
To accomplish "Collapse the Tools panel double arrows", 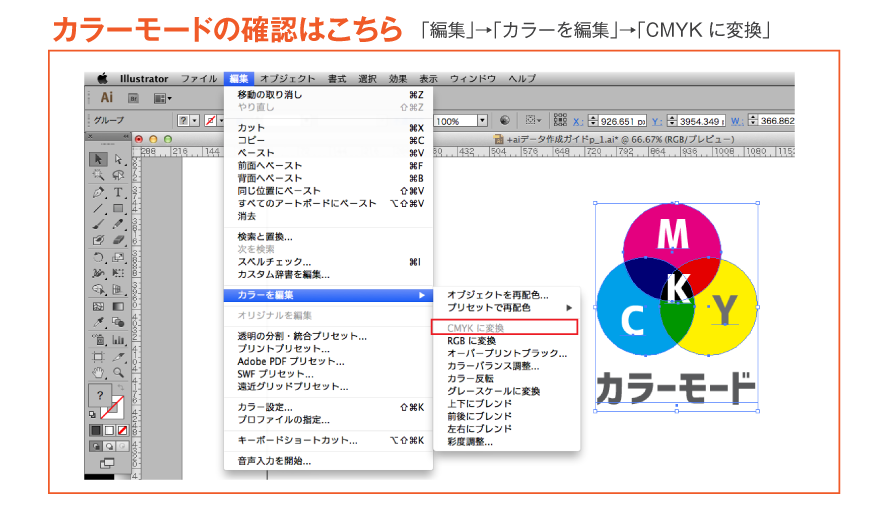I will 126,136.
